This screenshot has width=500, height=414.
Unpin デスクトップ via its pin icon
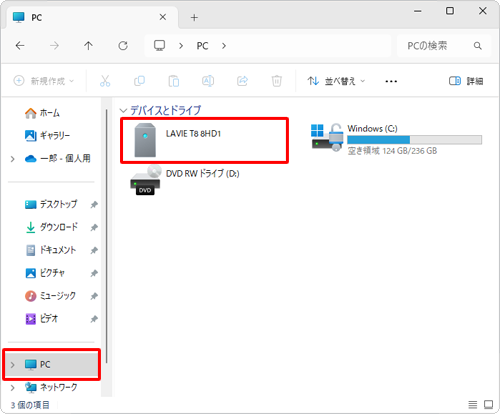point(94,204)
